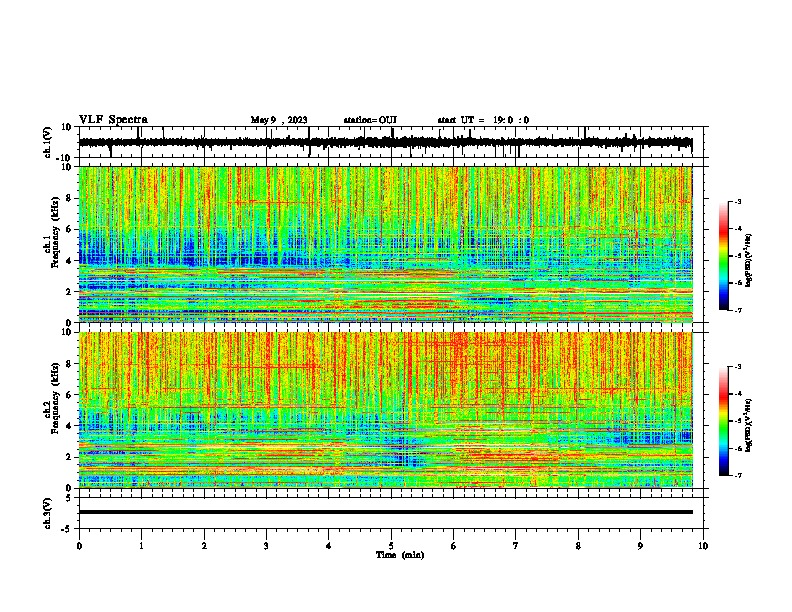Screen dimensions: 792x612
Task: Click the time axis tick label "3"
Action: coord(266,546)
